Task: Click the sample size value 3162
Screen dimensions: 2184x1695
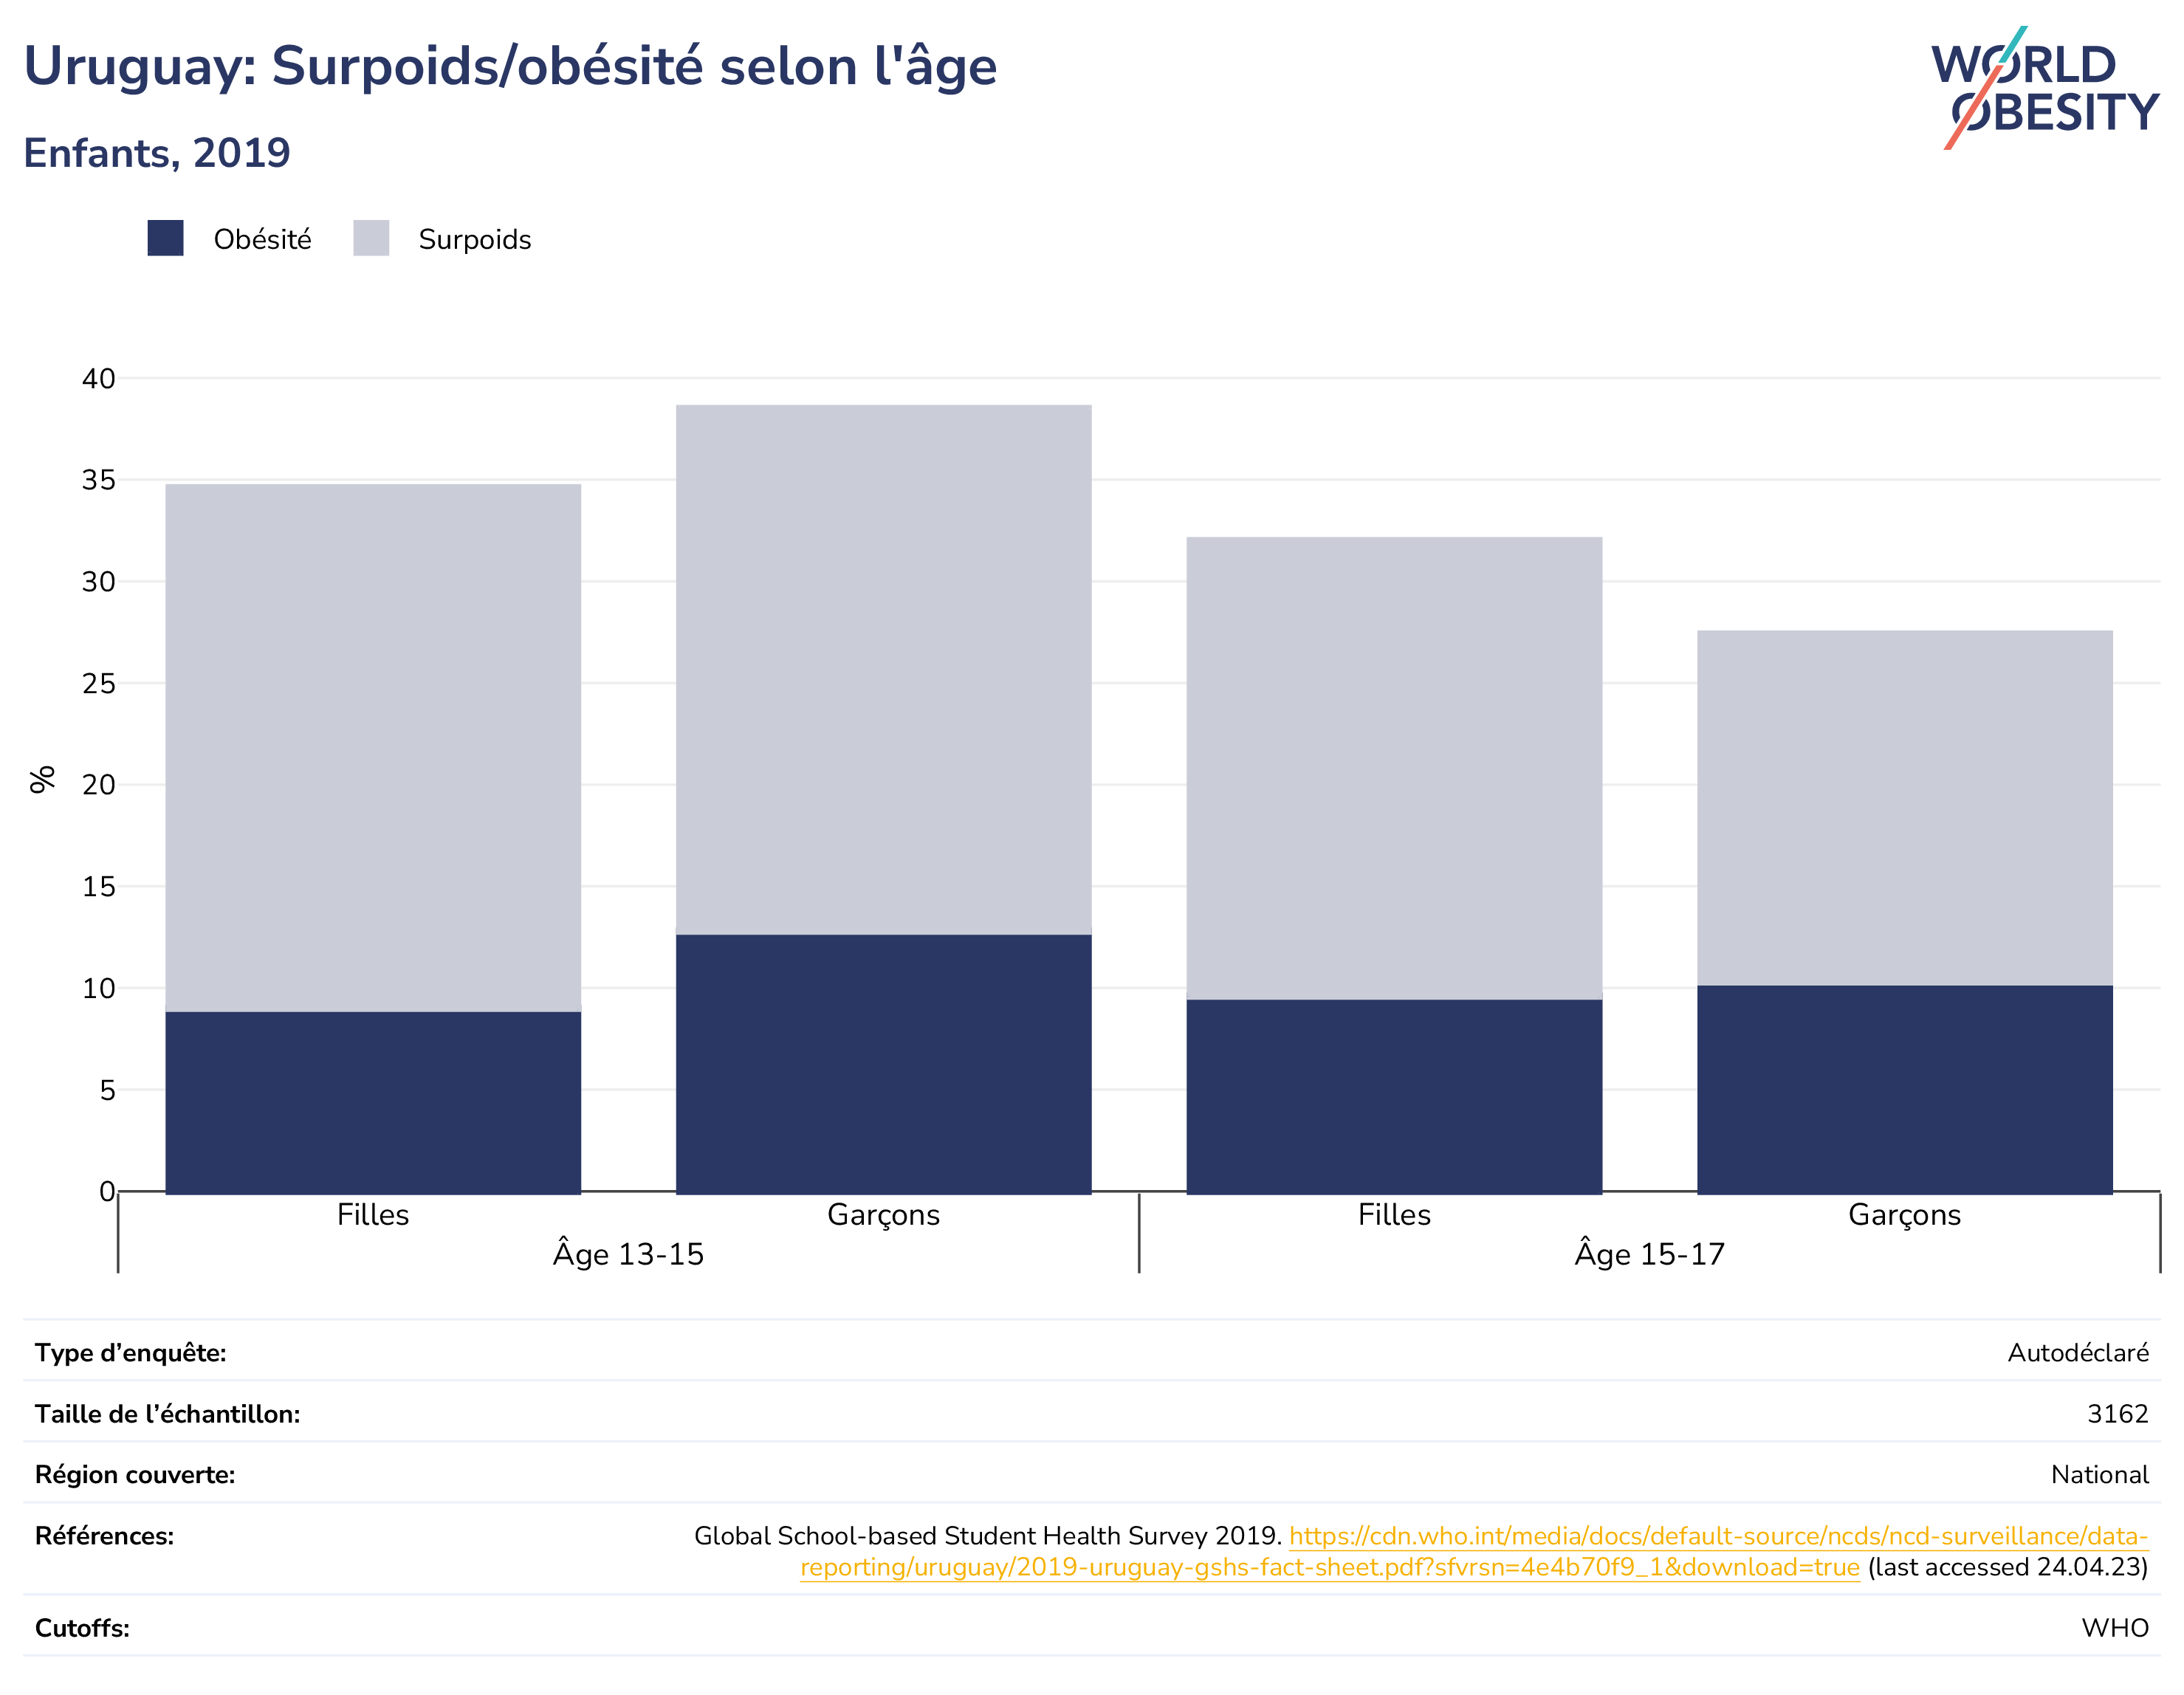Action: click(2118, 1414)
